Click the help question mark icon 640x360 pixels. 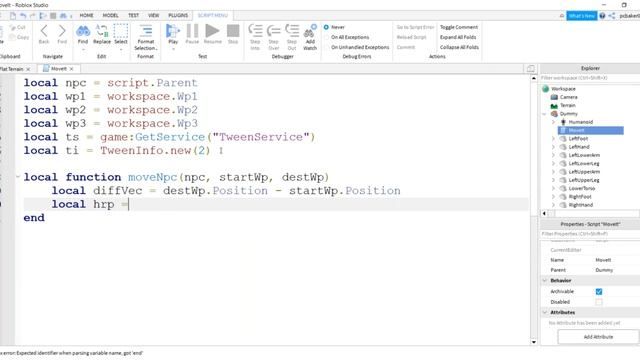pos(602,16)
